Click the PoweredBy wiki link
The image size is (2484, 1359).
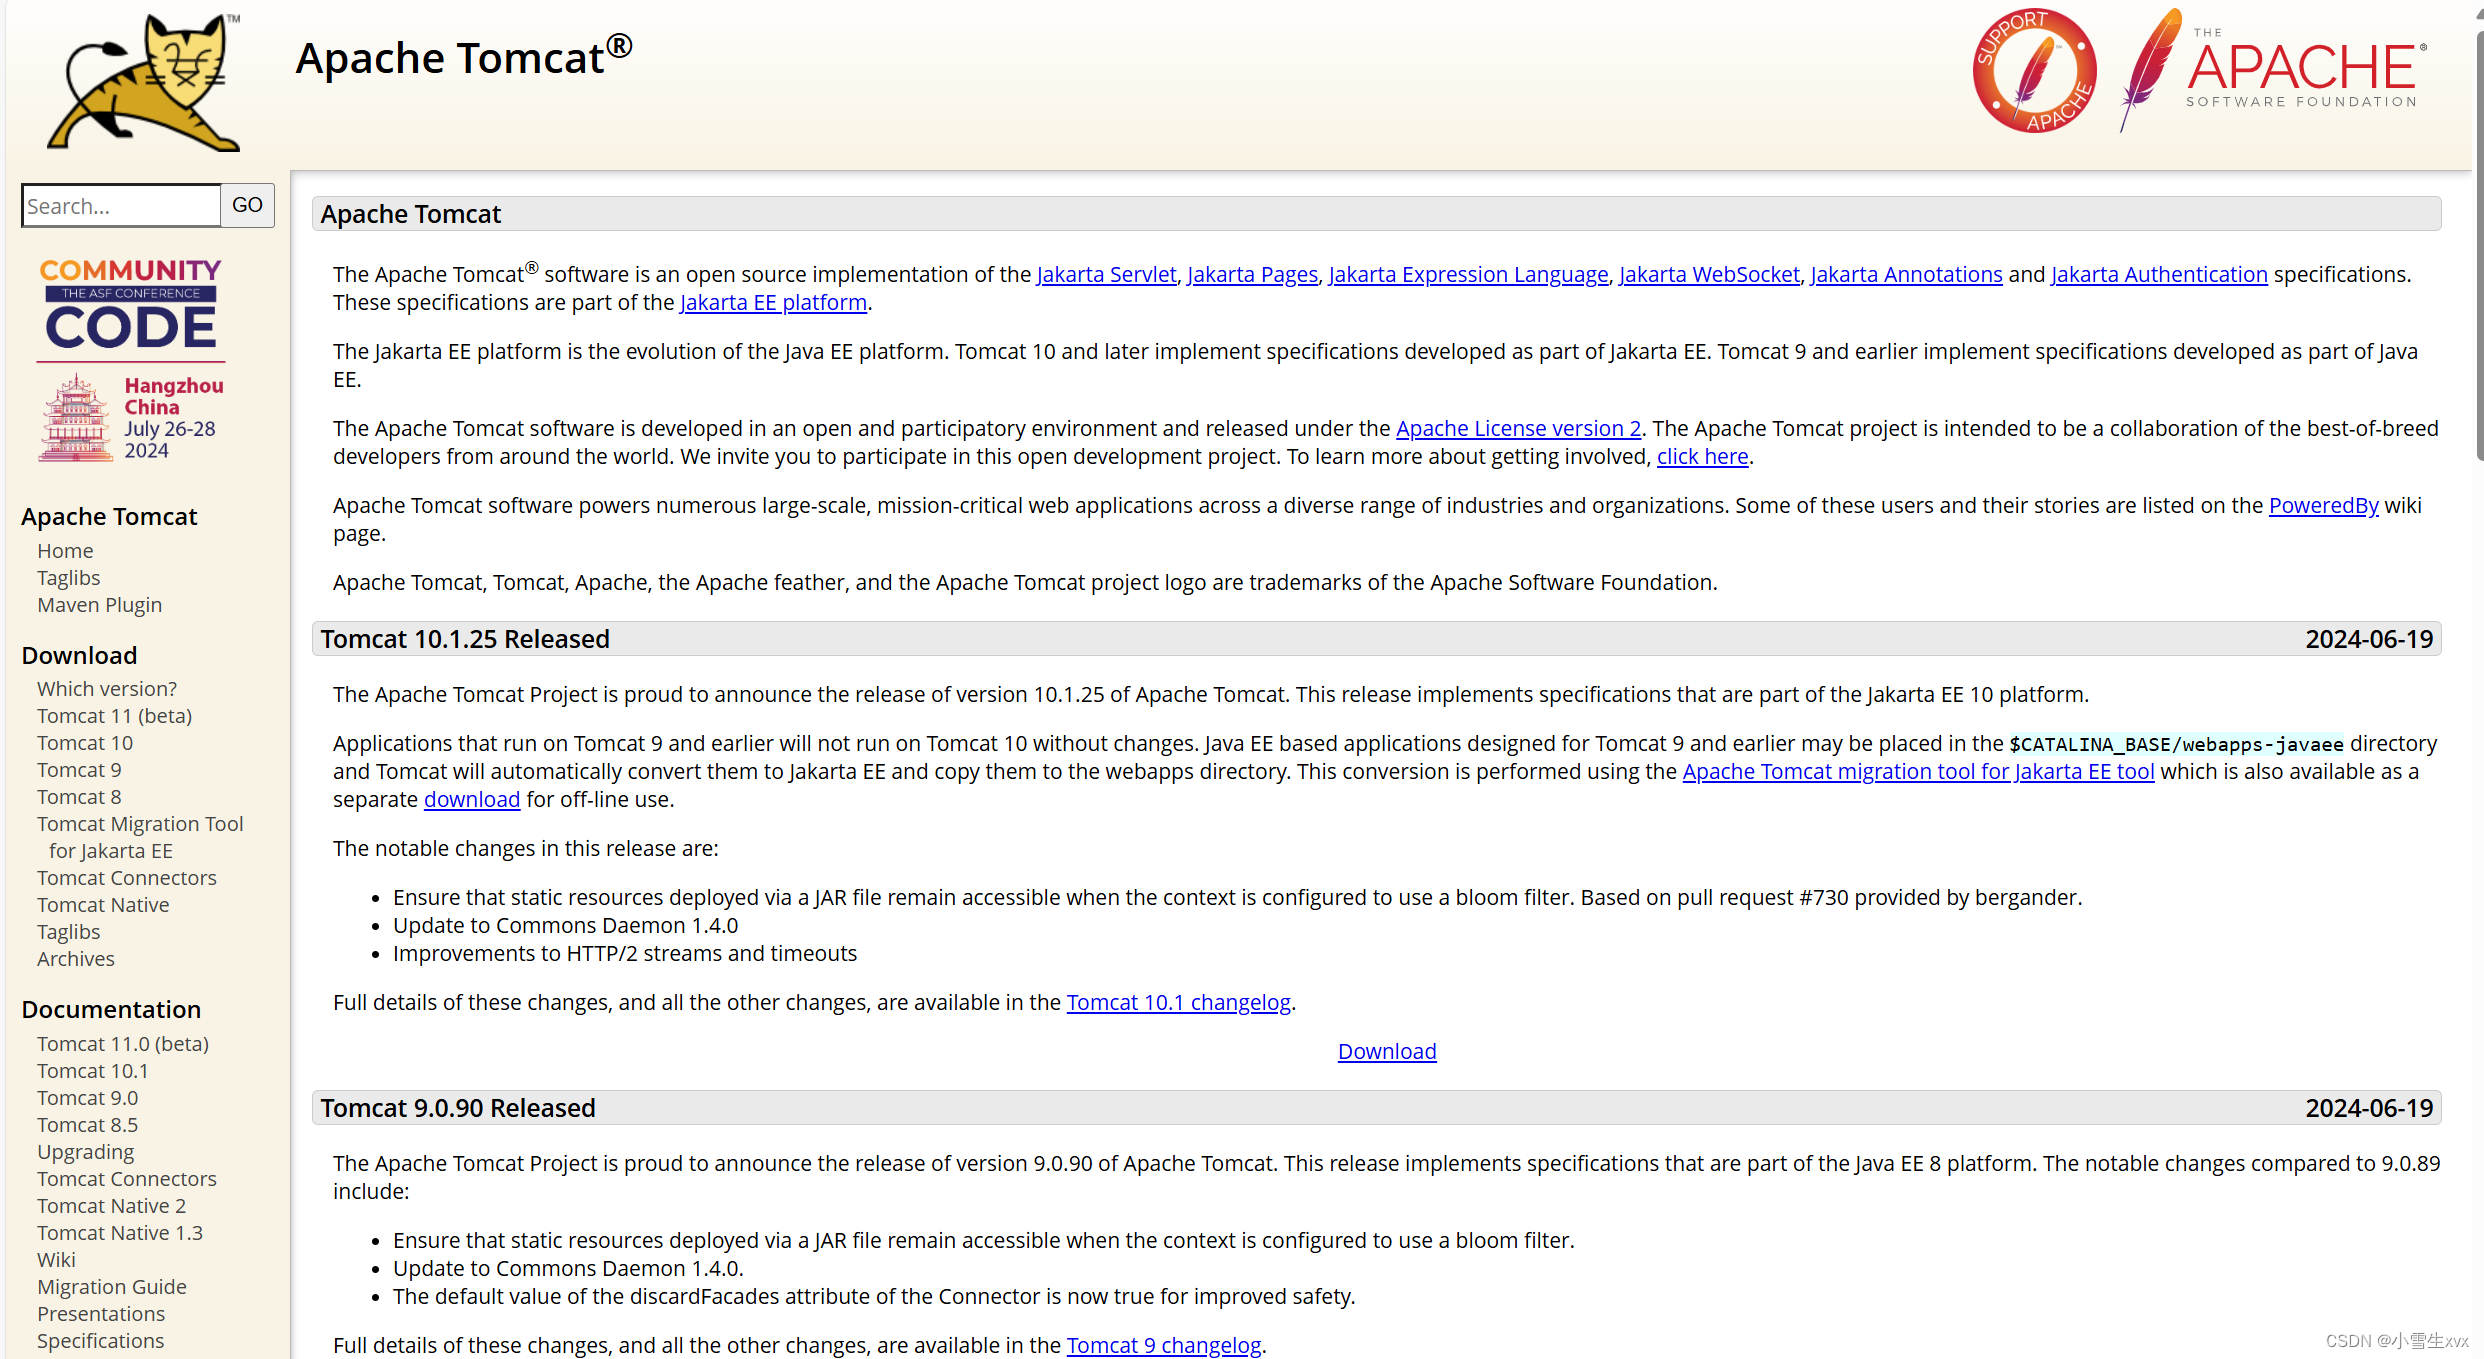tap(2323, 506)
